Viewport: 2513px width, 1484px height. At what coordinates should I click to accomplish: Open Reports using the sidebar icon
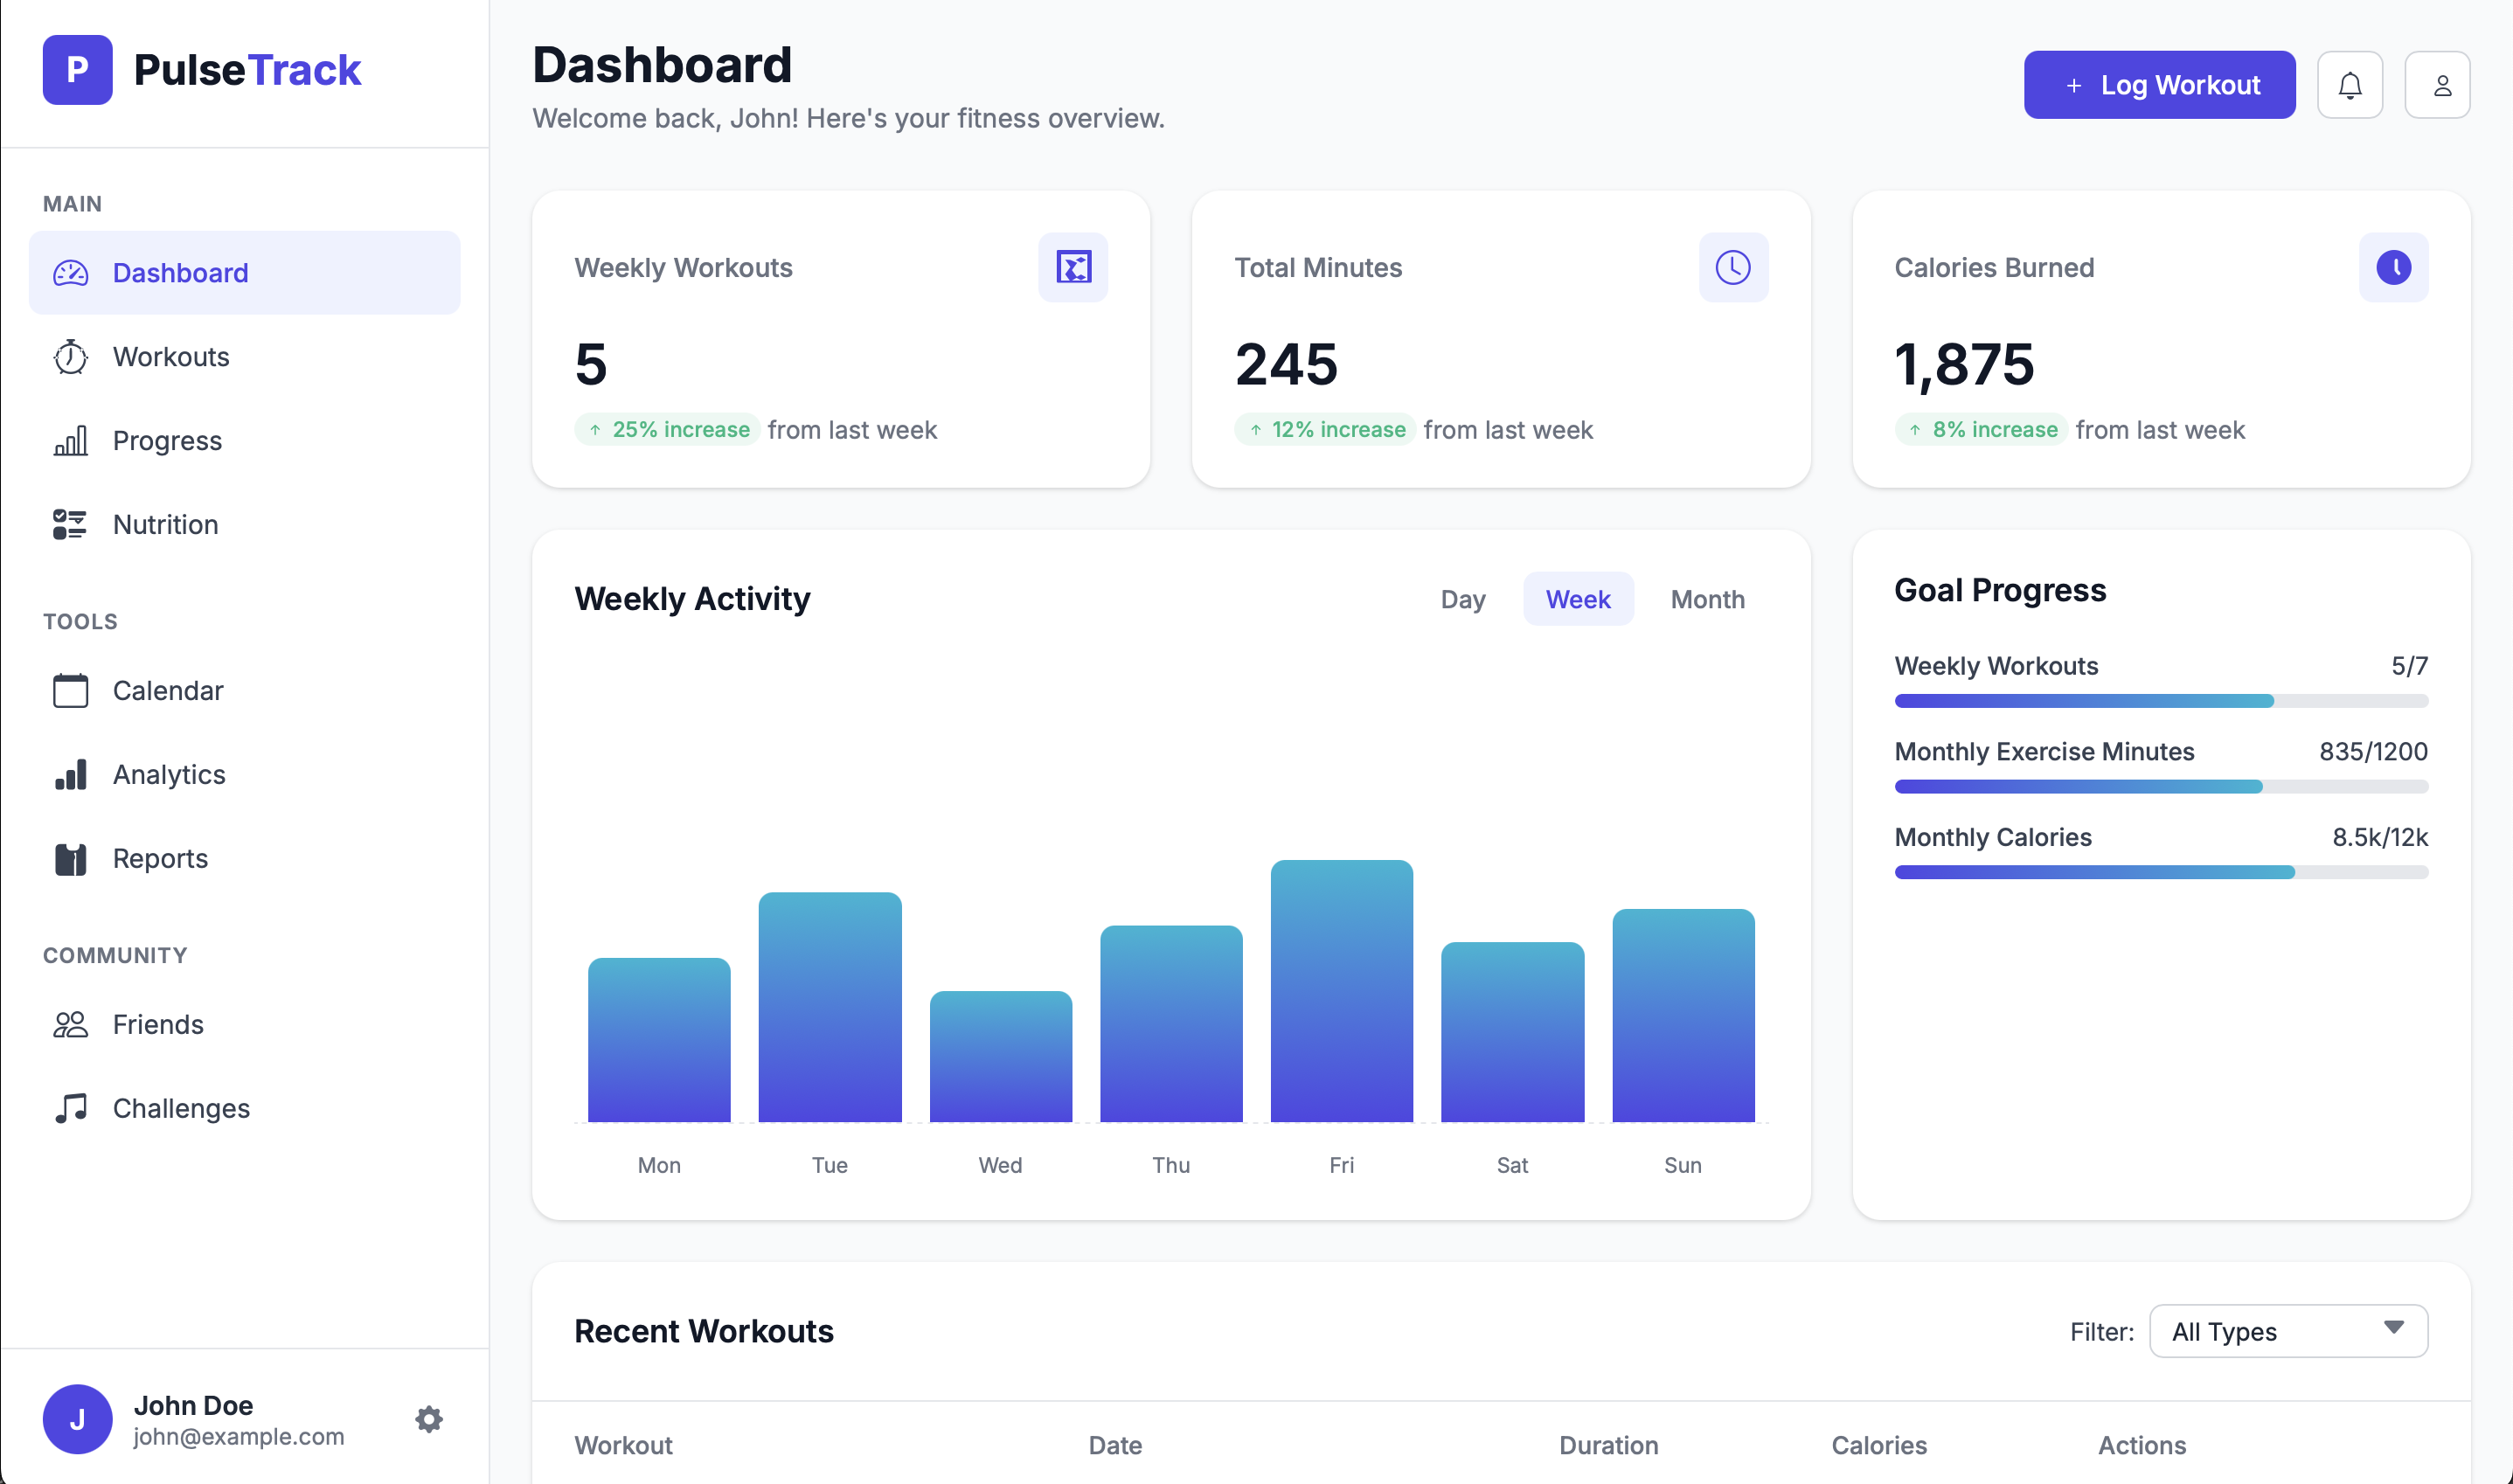click(70, 858)
